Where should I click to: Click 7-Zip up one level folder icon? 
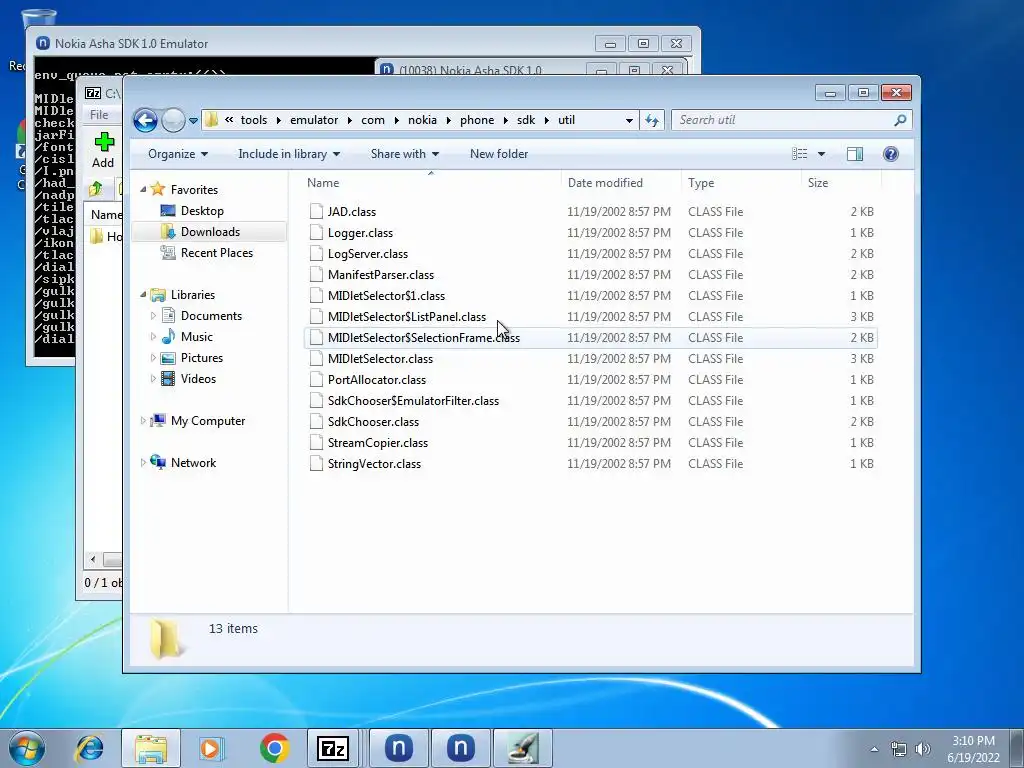tap(95, 189)
